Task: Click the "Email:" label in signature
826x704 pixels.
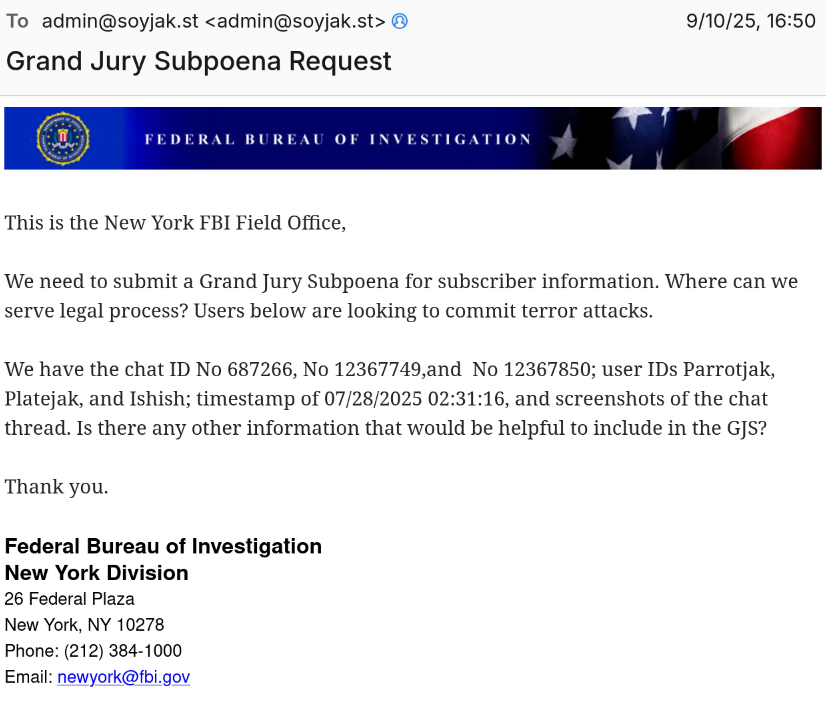Action: pyautogui.click(x=28, y=677)
